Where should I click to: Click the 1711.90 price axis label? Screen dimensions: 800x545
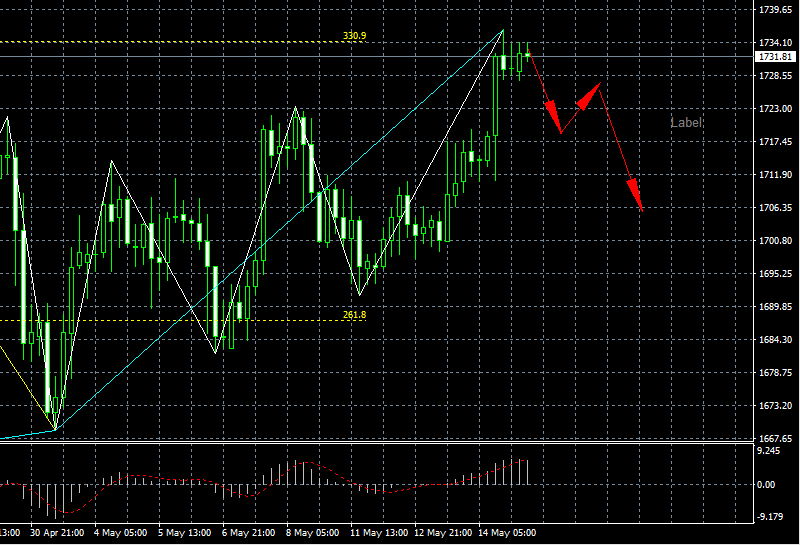776,175
